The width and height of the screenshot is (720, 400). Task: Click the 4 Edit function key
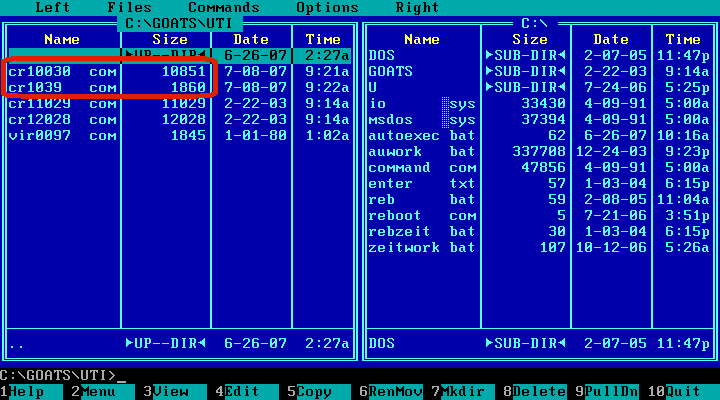coord(247,392)
